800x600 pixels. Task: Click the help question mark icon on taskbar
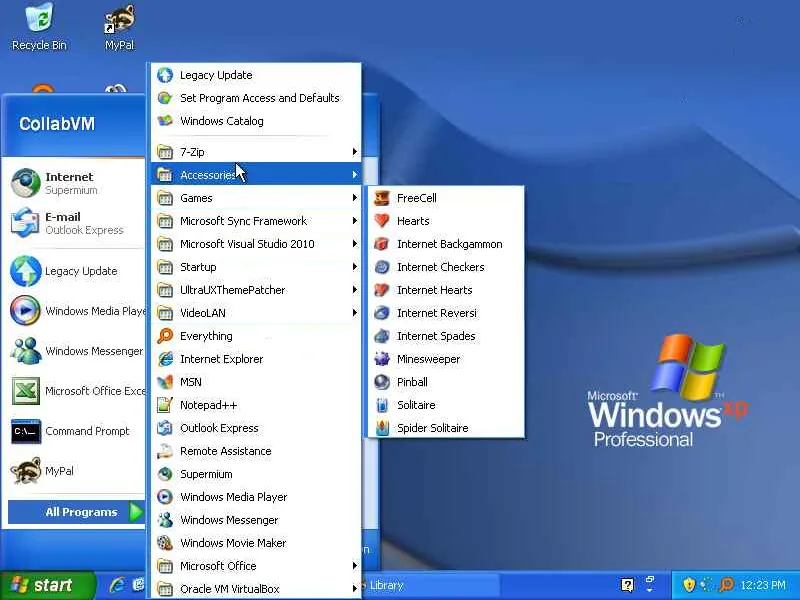point(627,585)
